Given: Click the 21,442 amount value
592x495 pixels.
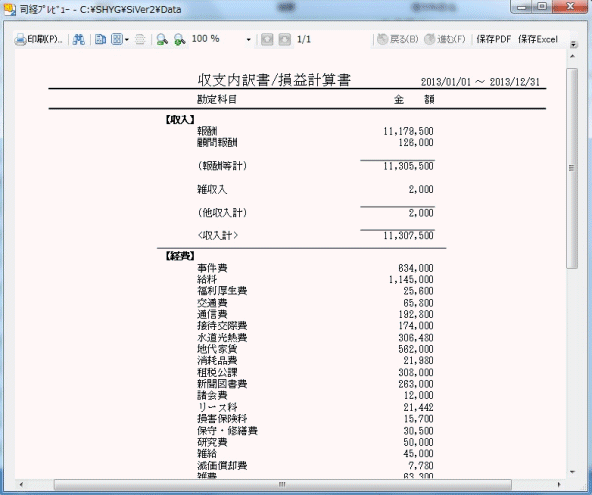Looking at the screenshot, I should tap(418, 407).
